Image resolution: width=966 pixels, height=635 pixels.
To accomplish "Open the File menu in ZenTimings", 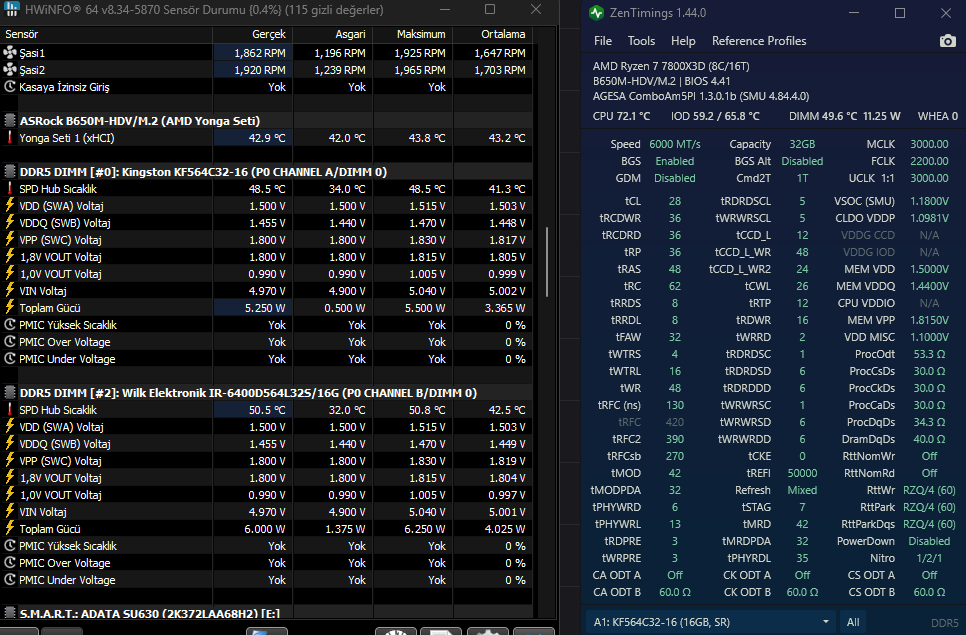I will point(603,41).
